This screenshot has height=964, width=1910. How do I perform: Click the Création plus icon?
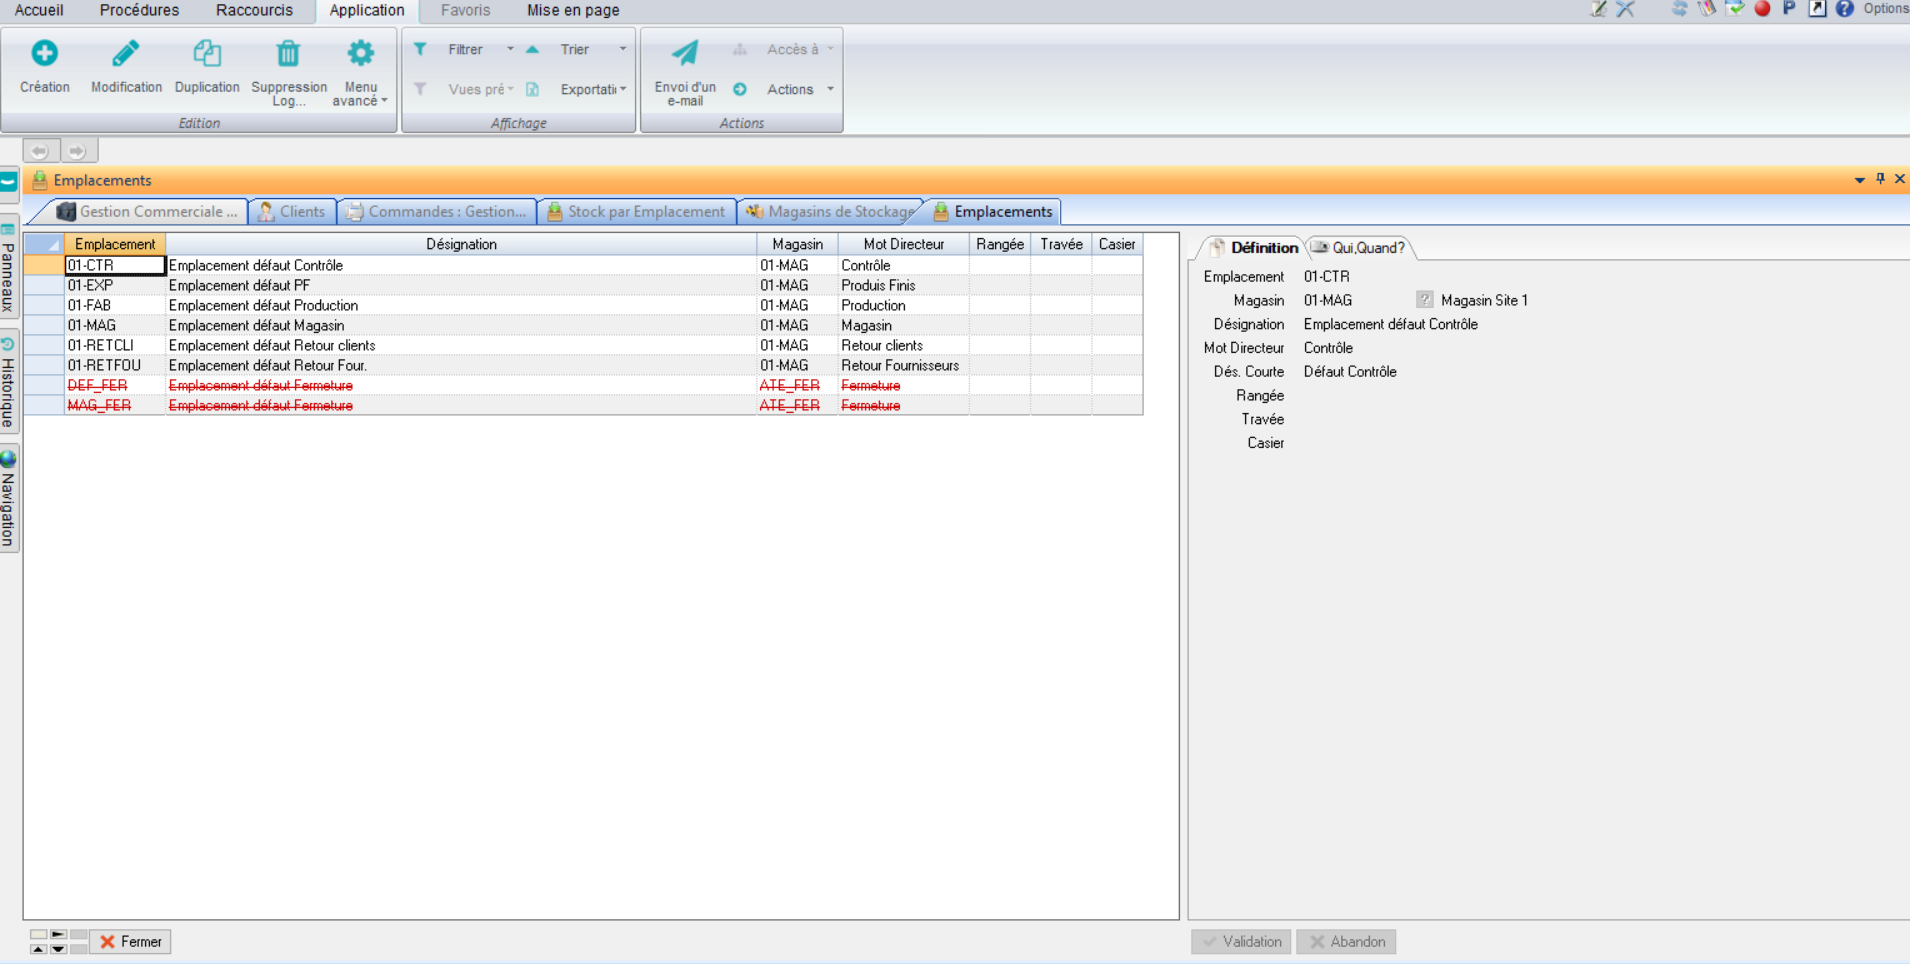tap(44, 54)
